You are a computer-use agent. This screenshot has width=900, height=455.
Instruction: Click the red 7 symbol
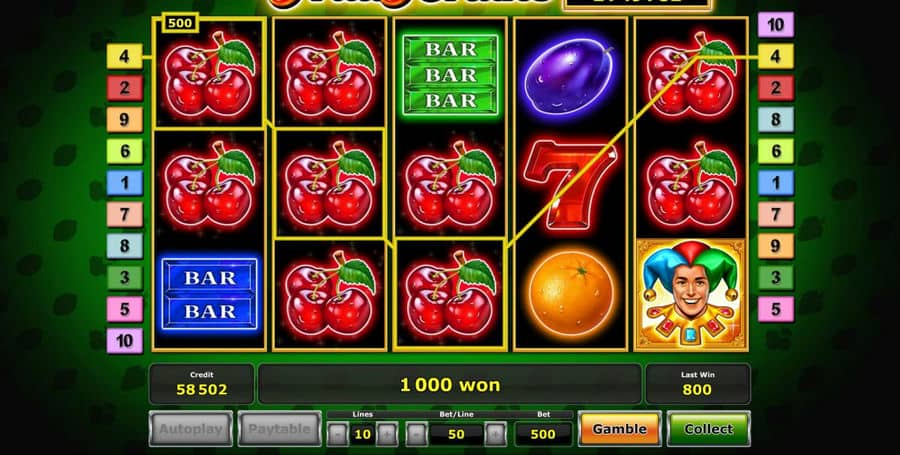click(569, 184)
